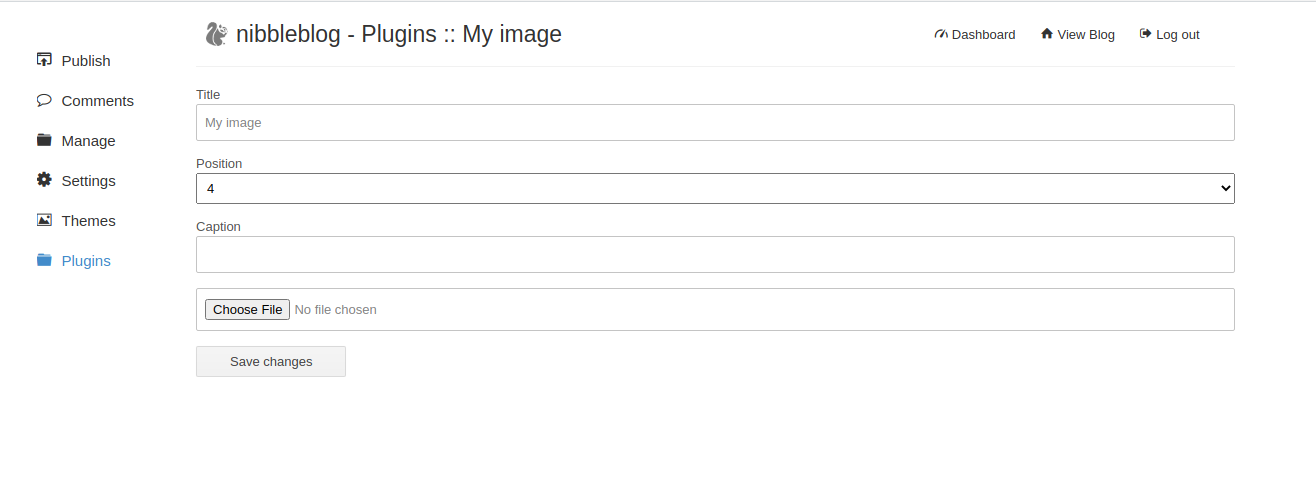Click the Manage folder icon

tap(44, 140)
